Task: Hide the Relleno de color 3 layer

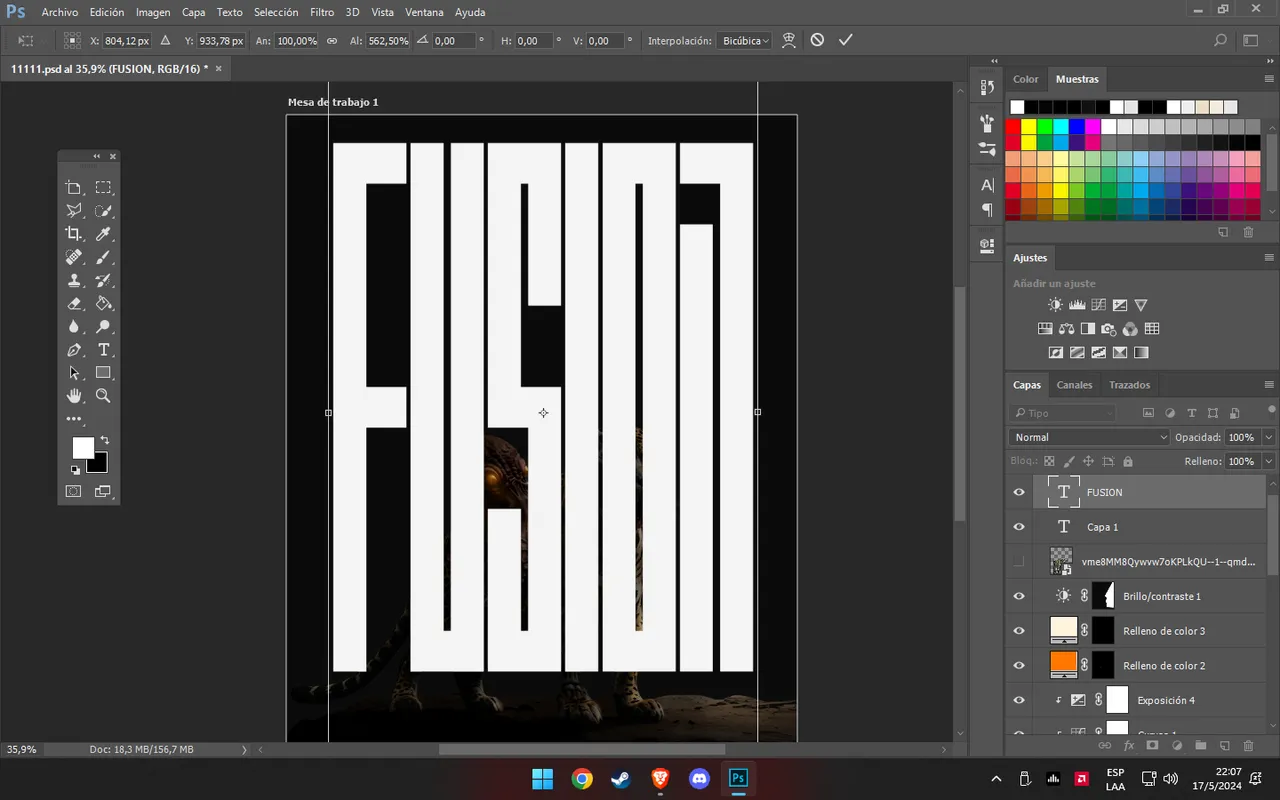Action: point(1019,631)
